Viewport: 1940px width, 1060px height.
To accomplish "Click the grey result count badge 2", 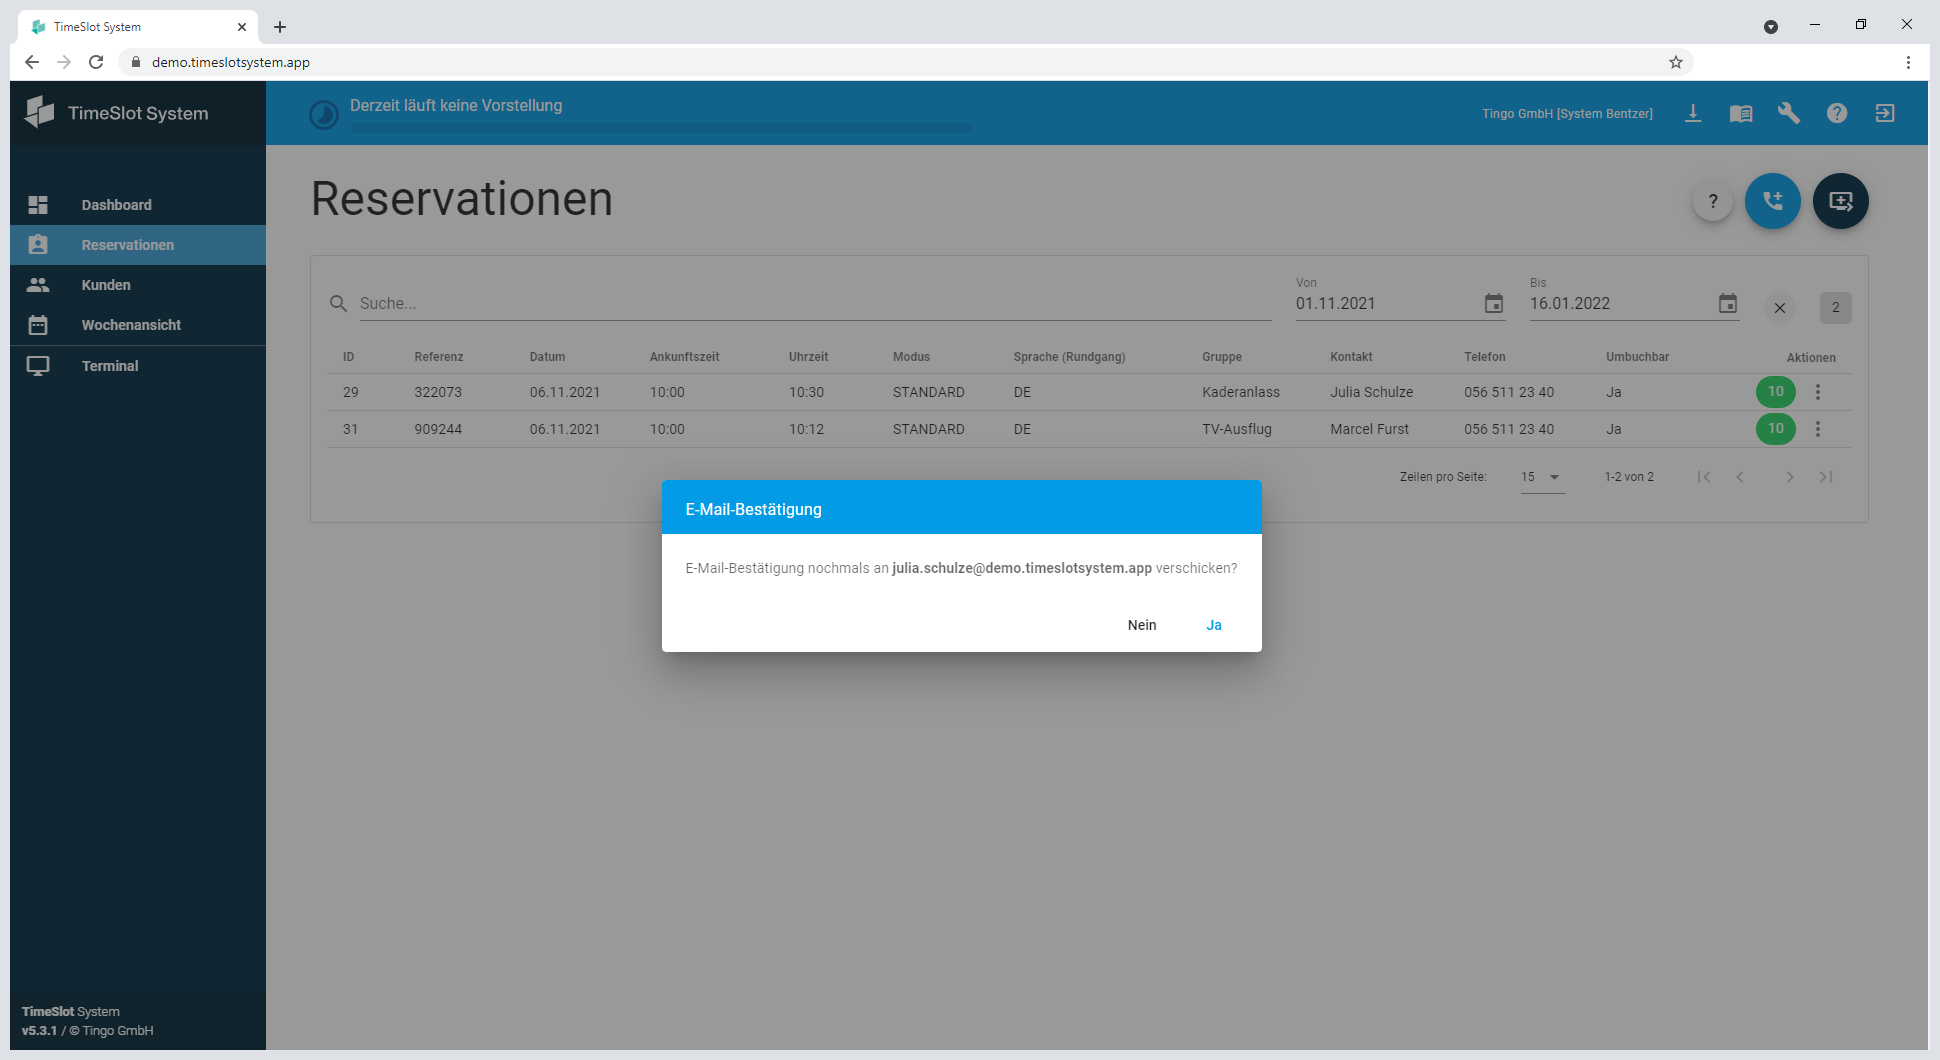I will (1835, 308).
